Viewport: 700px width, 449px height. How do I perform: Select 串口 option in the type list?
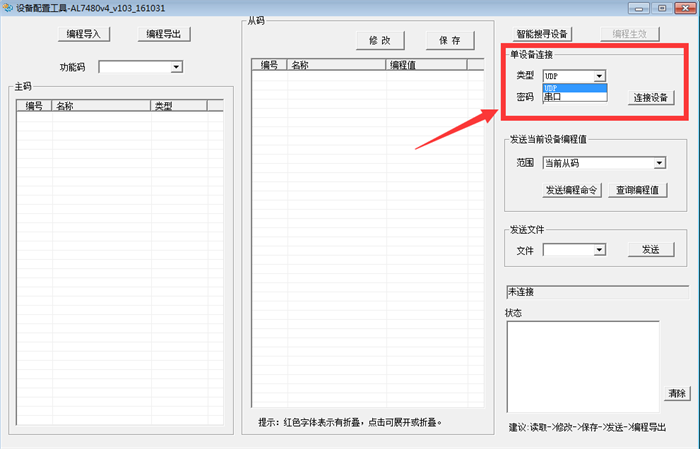575,96
